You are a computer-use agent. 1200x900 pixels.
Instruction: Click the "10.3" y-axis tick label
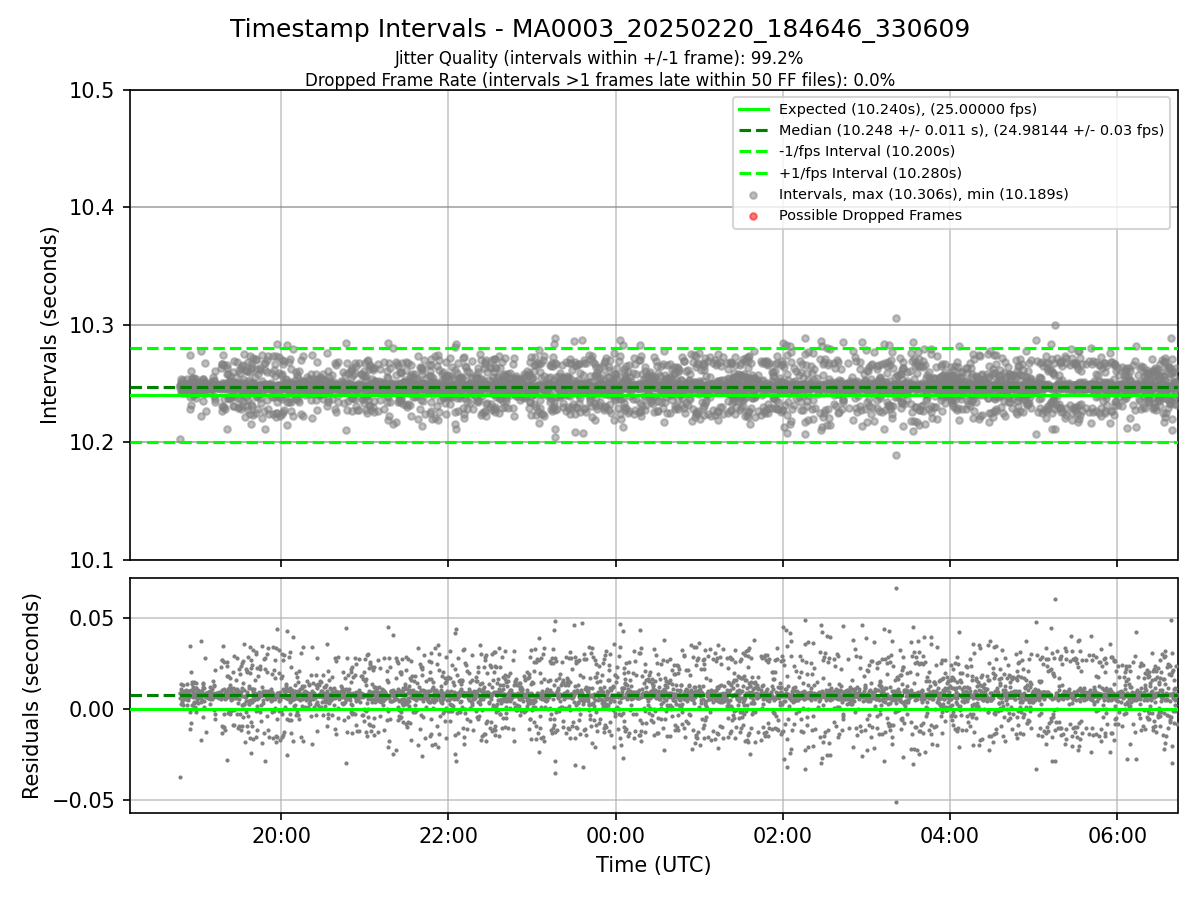pos(94,326)
